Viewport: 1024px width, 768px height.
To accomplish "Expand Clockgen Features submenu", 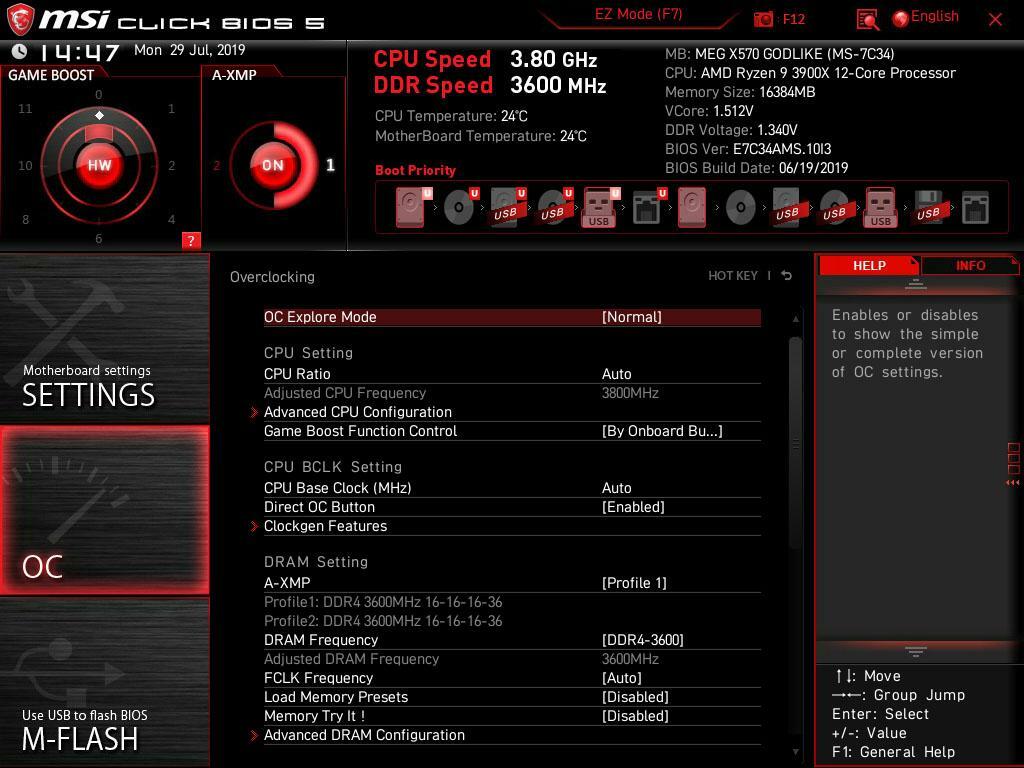I will point(325,526).
